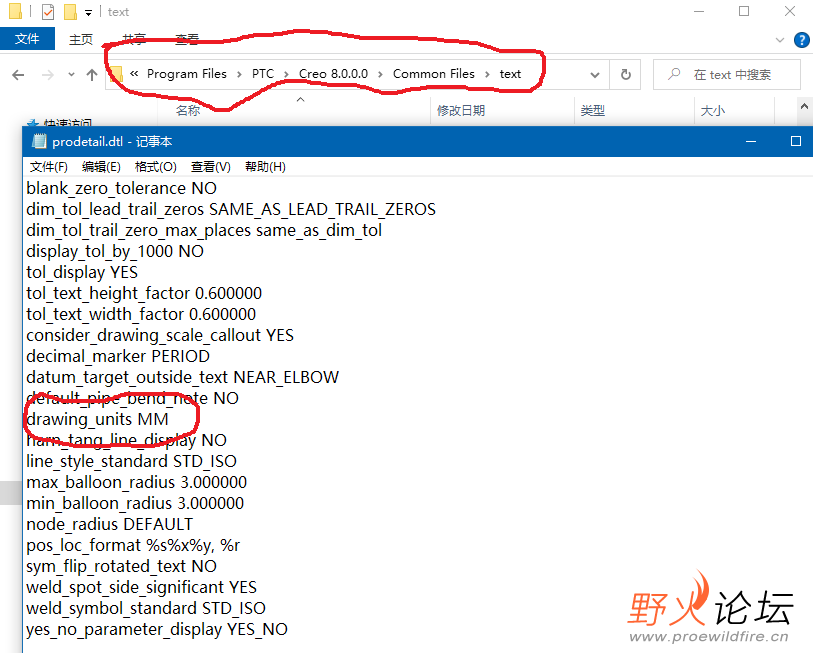This screenshot has width=813, height=653.
Task: Click Explorer file list scroll-up arrow
Action: pos(804,107)
